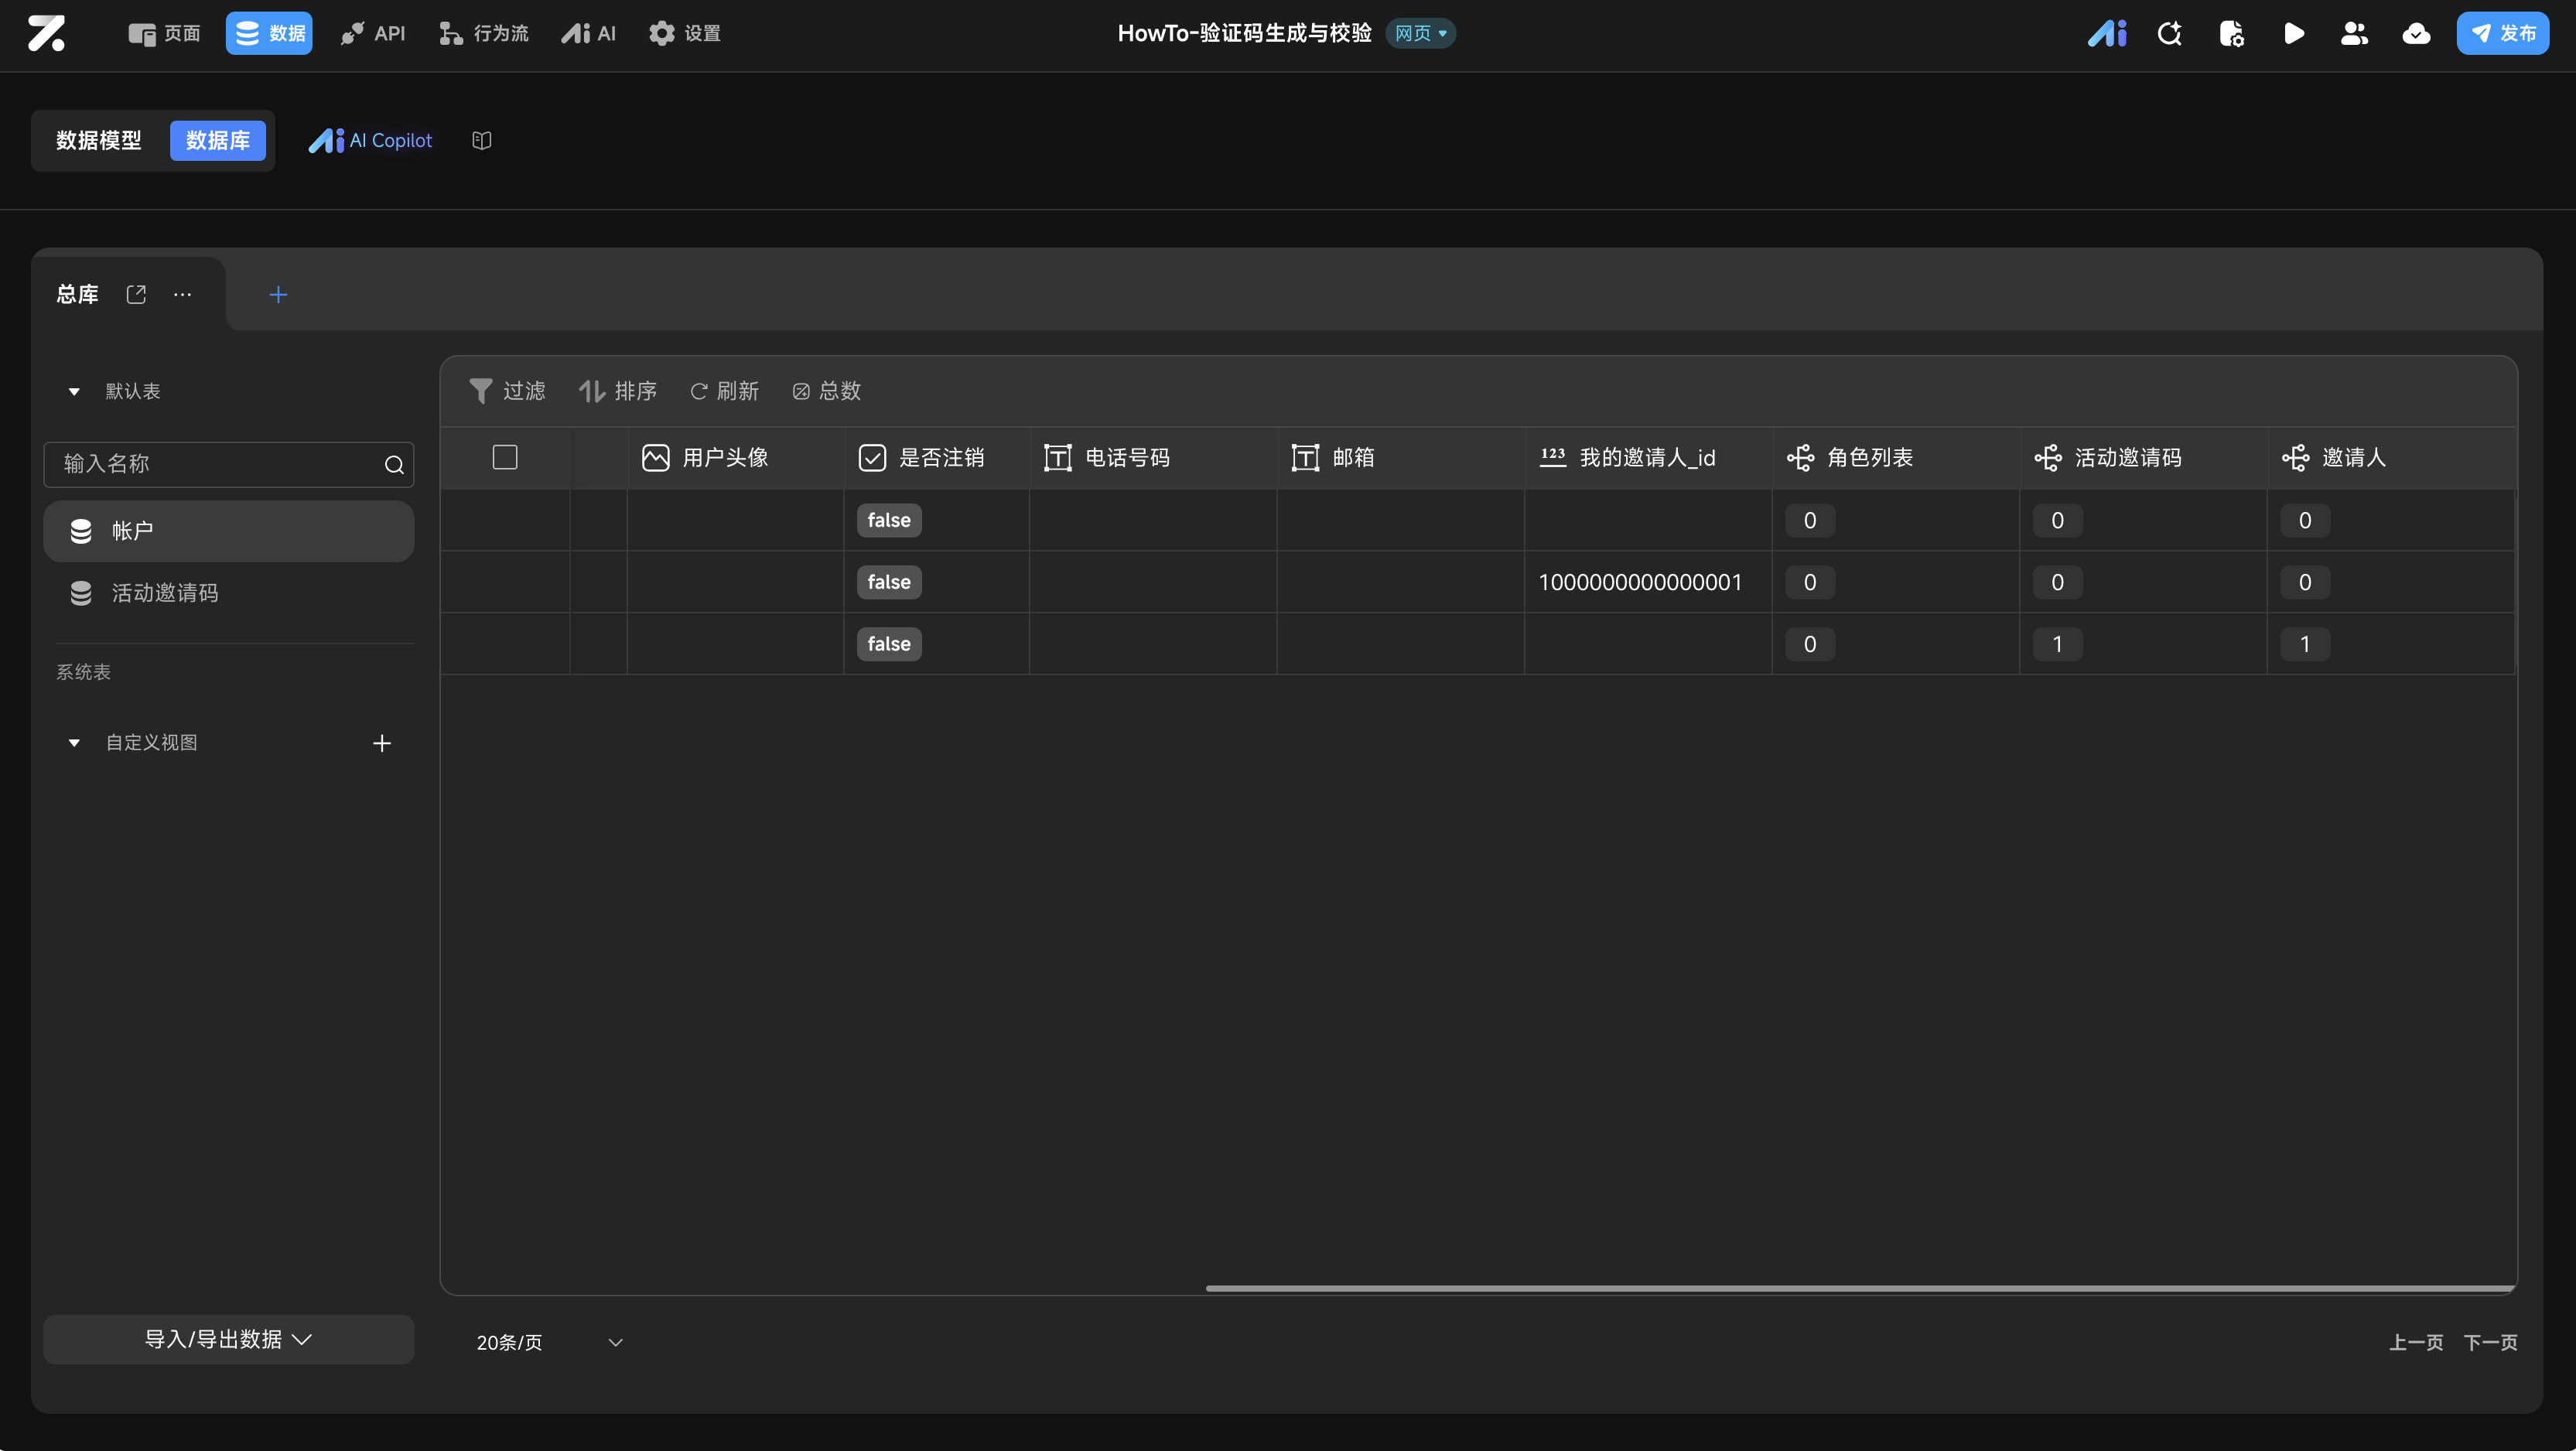This screenshot has width=2576, height=1451.
Task: Add a new database tab with plus
Action: (278, 294)
